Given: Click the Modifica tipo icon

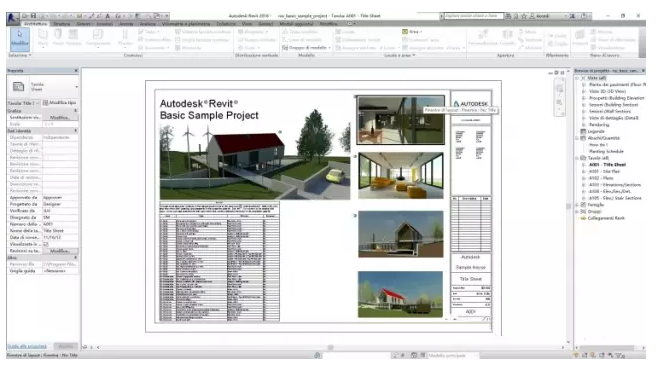Looking at the screenshot, I should coord(45,103).
